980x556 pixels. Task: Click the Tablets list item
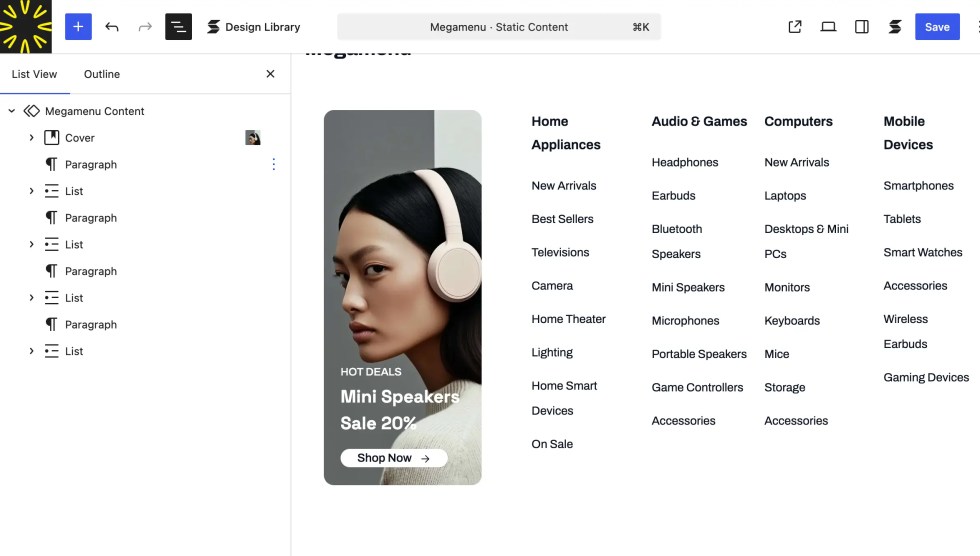tap(902, 219)
